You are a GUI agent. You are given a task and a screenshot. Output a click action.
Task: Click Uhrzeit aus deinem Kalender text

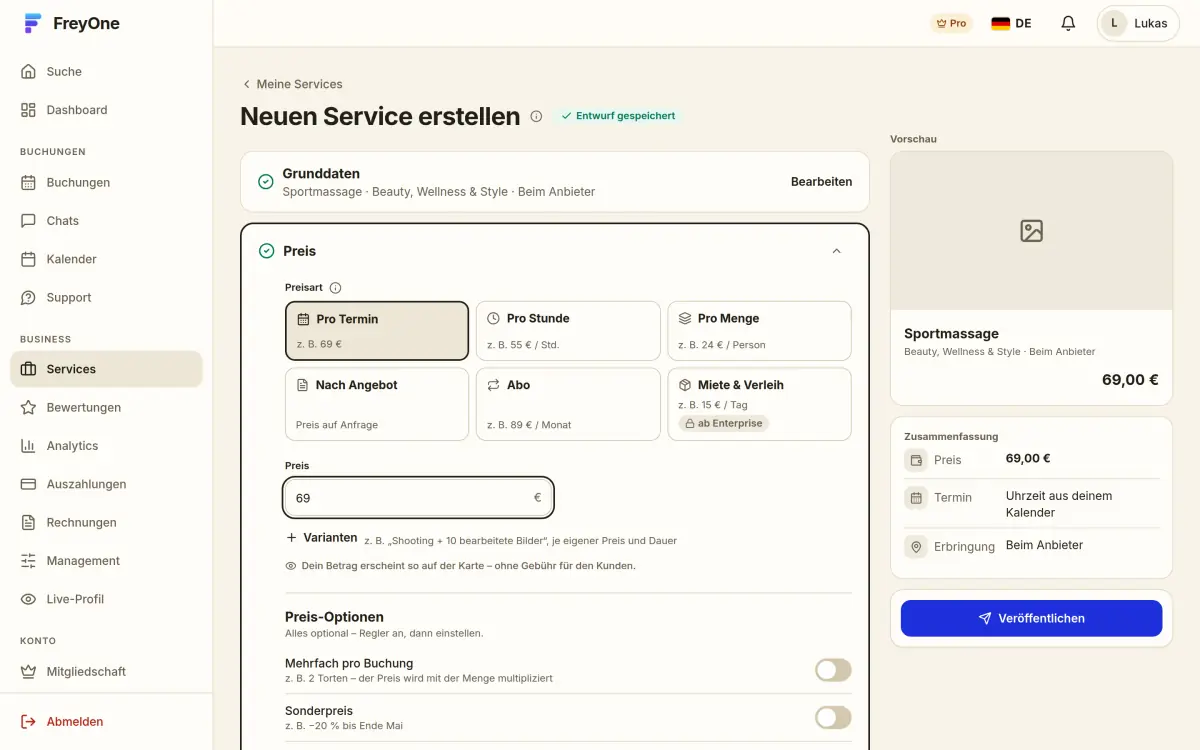point(1059,504)
